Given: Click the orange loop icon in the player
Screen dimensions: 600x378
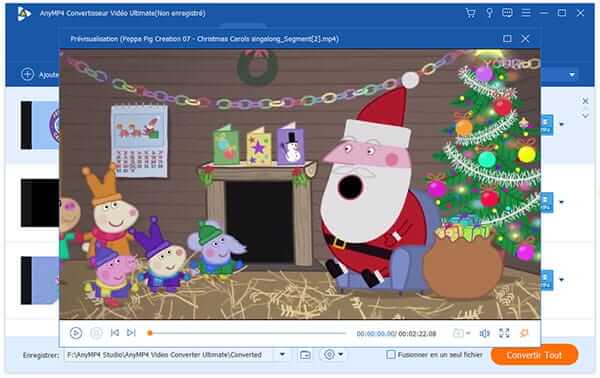Looking at the screenshot, I should (524, 333).
